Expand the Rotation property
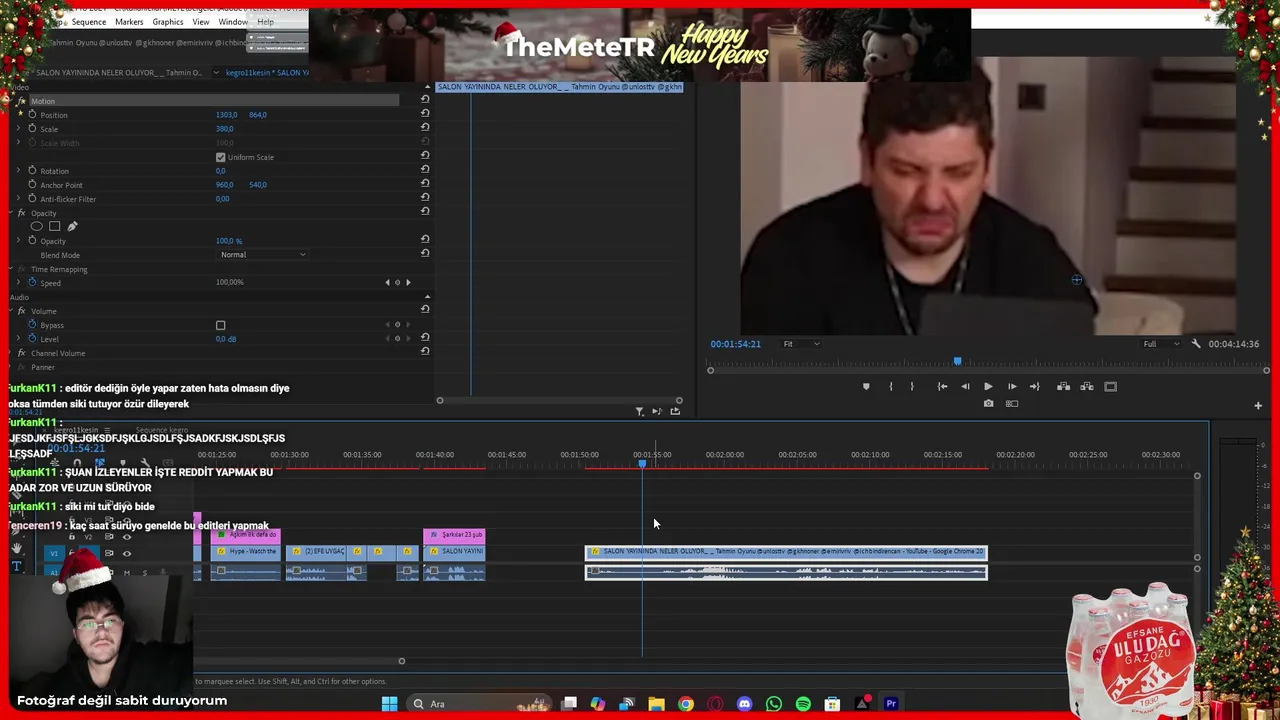The width and height of the screenshot is (1280, 720). point(19,171)
